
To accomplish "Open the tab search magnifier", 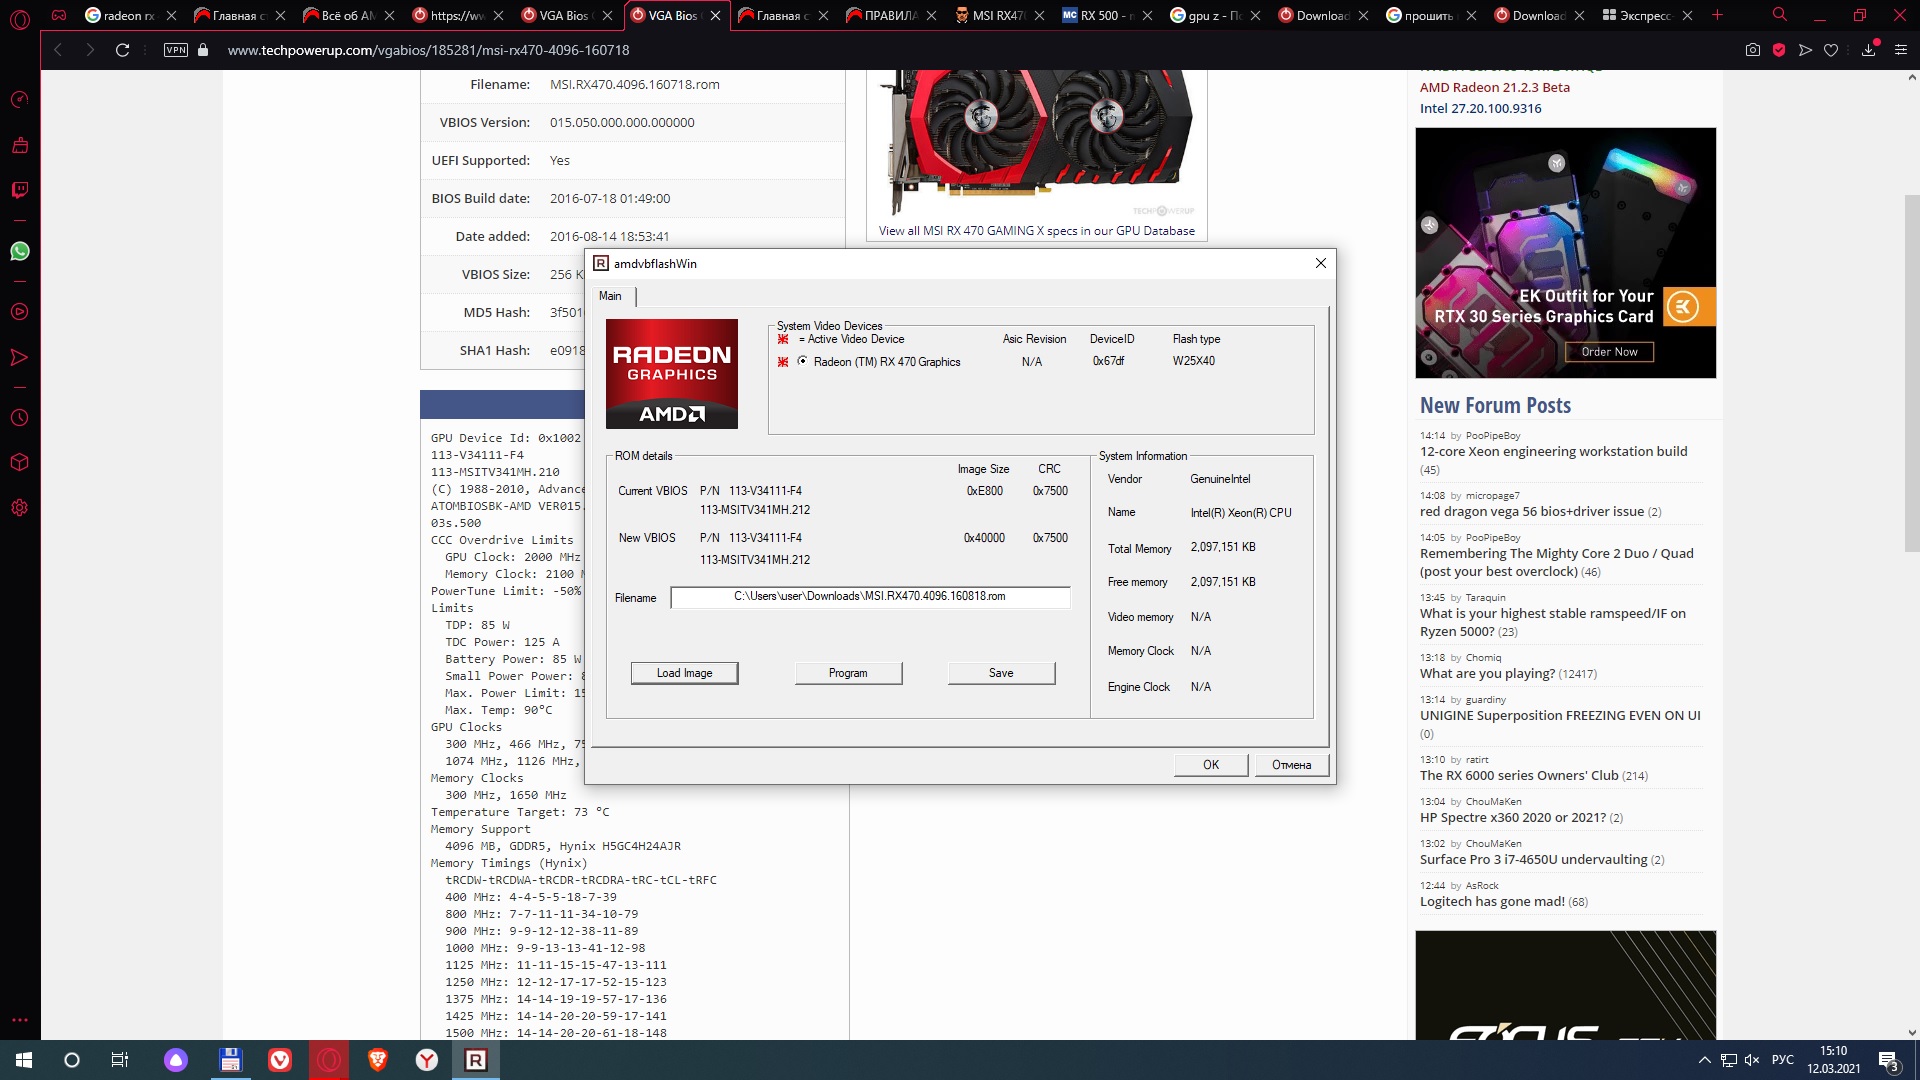I will (1779, 15).
